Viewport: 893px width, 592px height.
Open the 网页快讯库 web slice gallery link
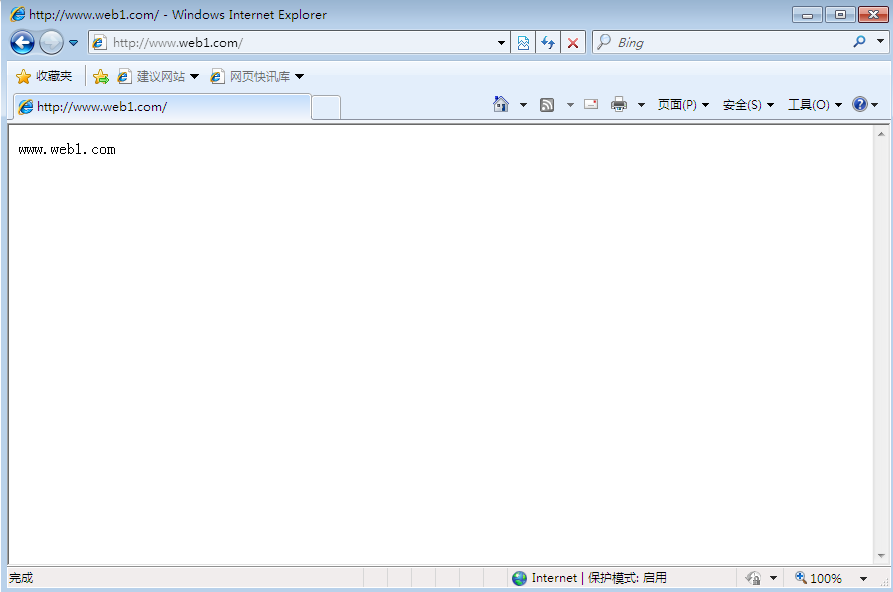257,76
